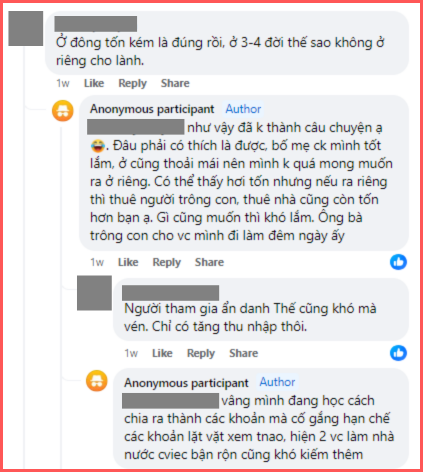The width and height of the screenshot is (423, 472).
Task: Share the top comment
Action: (175, 83)
